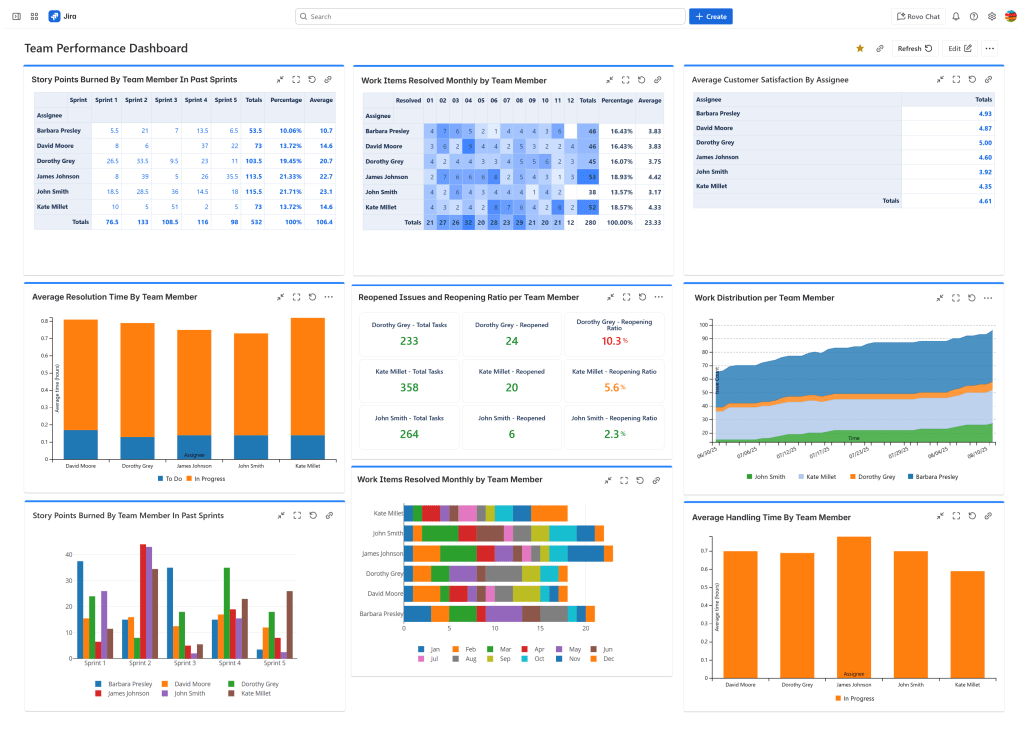Viewport: 1024px width, 729px height.
Task: Maximize the Average Customer Satisfaction gadget
Action: point(956,79)
